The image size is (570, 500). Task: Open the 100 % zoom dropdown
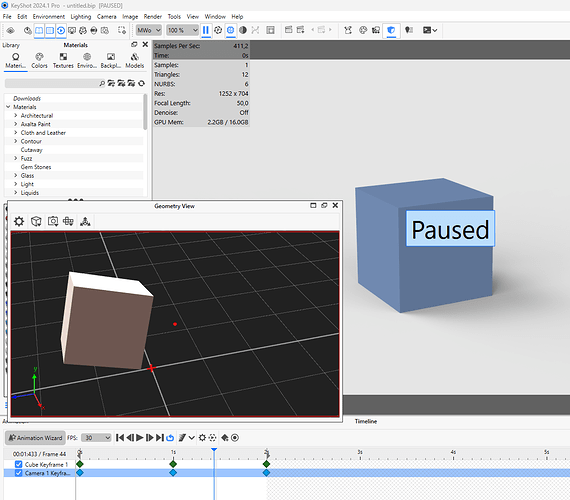pyautogui.click(x=182, y=30)
